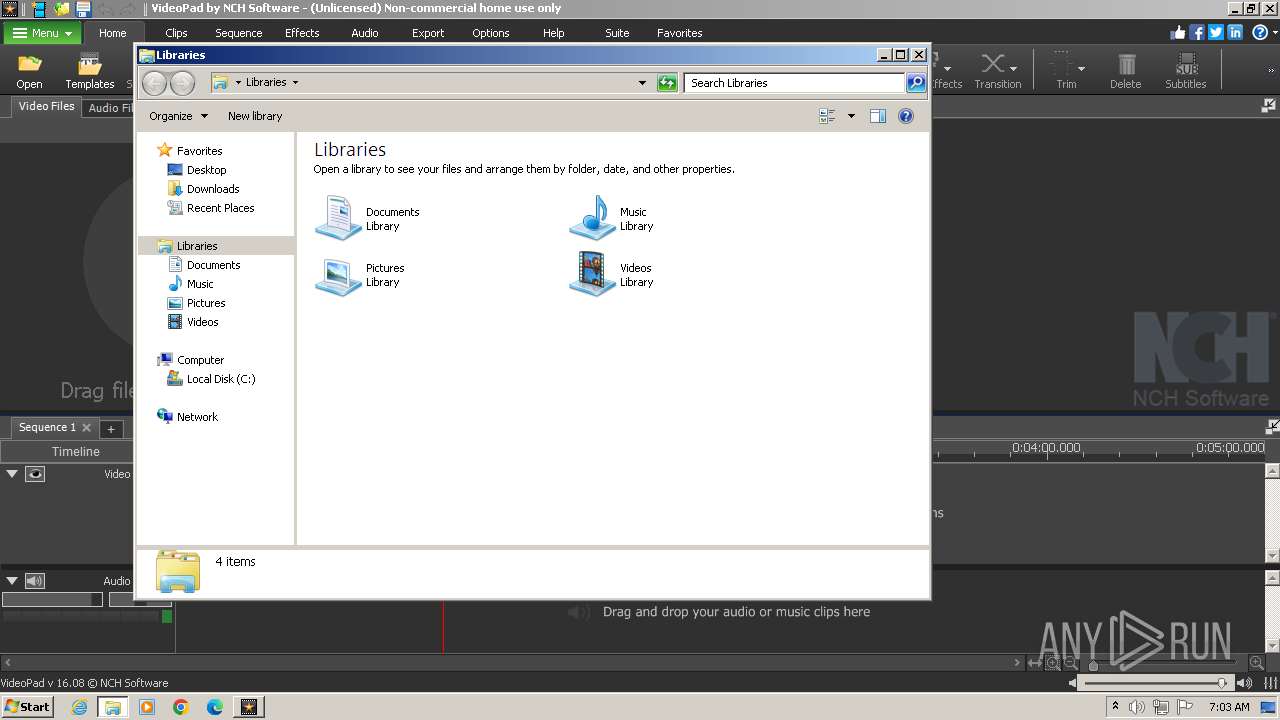Click the thumbs-up like icon

tap(1178, 32)
